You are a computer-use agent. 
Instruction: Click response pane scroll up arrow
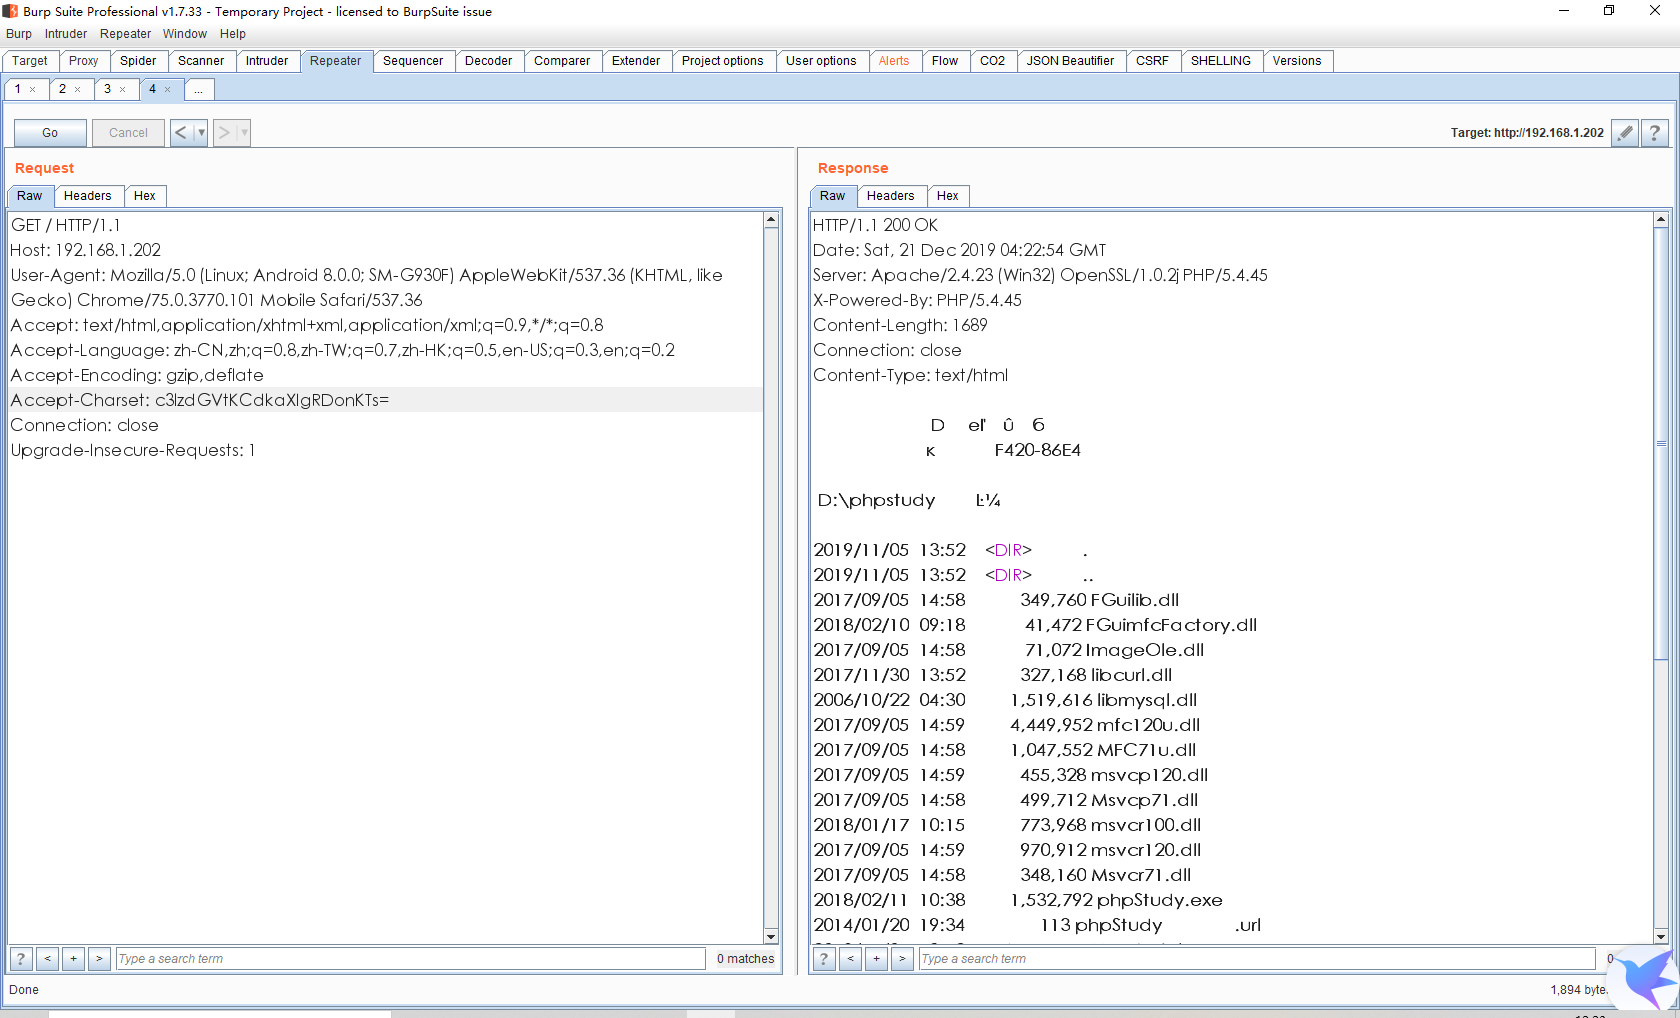(1661, 220)
